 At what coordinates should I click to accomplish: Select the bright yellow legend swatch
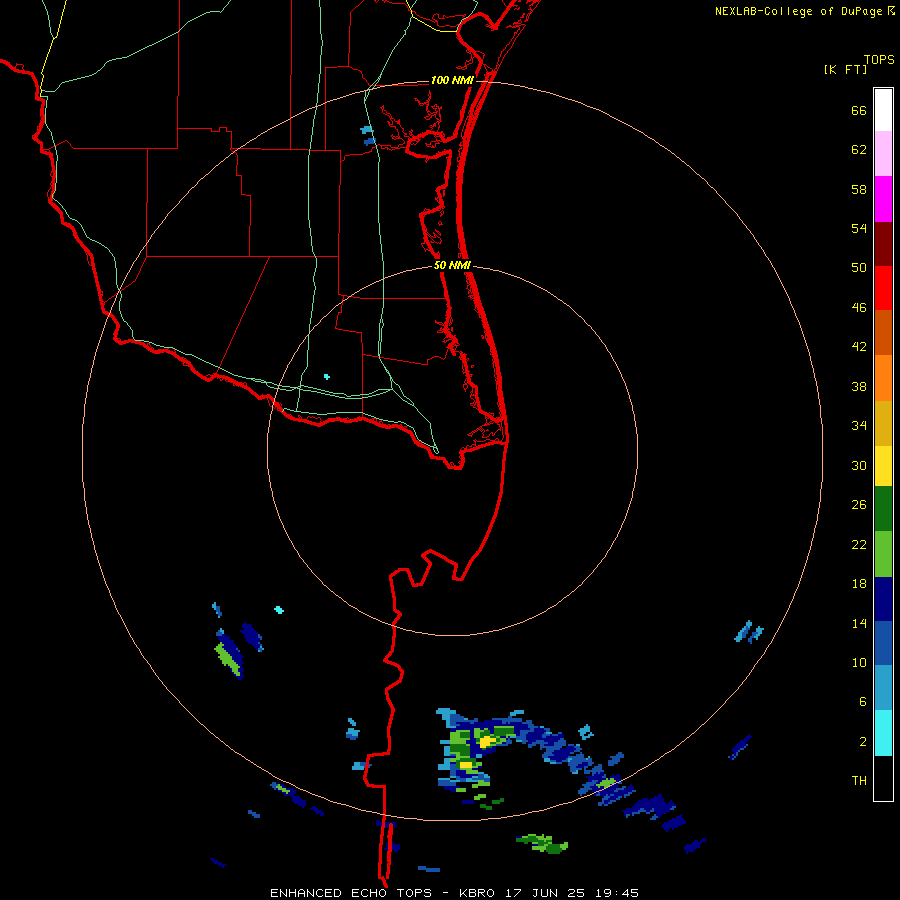[x=883, y=466]
